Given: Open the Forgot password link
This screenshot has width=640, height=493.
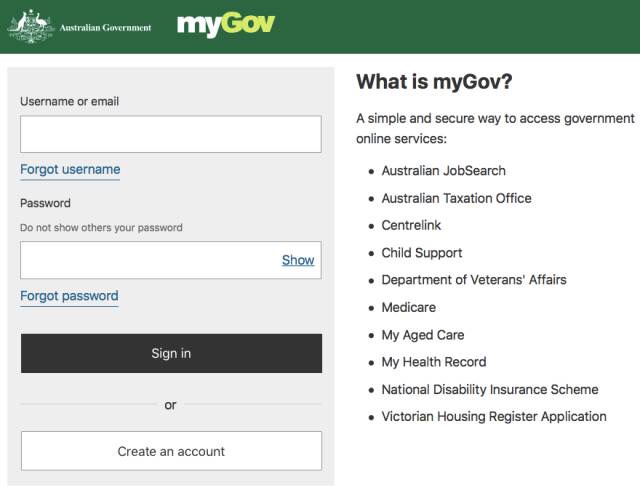Looking at the screenshot, I should pyautogui.click(x=69, y=296).
